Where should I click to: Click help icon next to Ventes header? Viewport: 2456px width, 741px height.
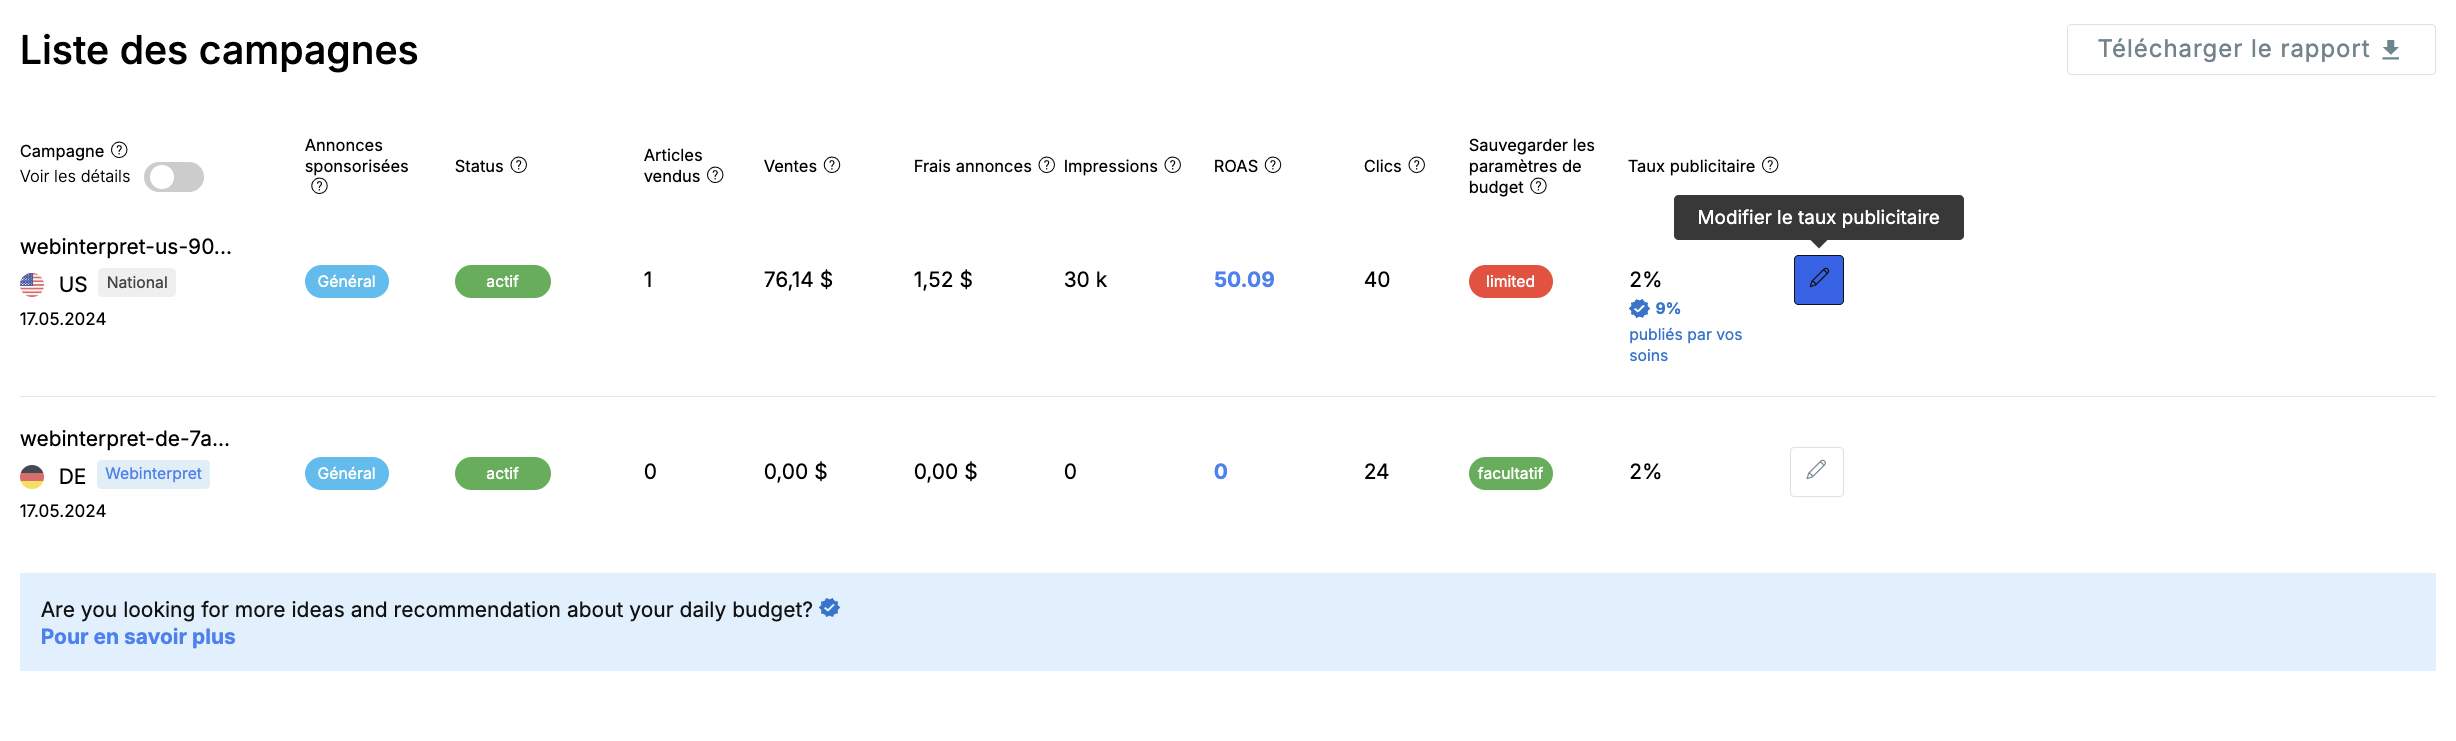(832, 165)
